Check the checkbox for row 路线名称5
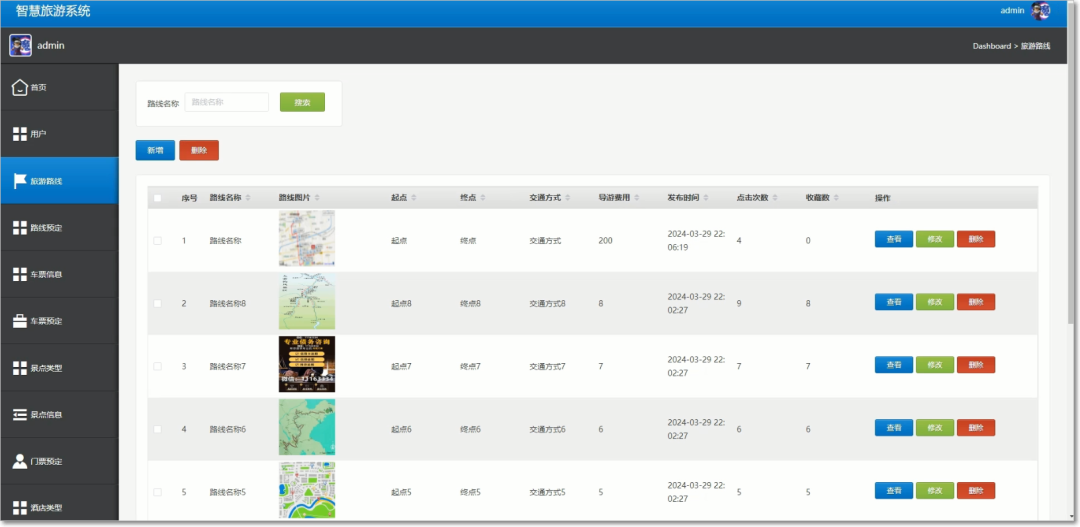The height and width of the screenshot is (527, 1080). 158,492
